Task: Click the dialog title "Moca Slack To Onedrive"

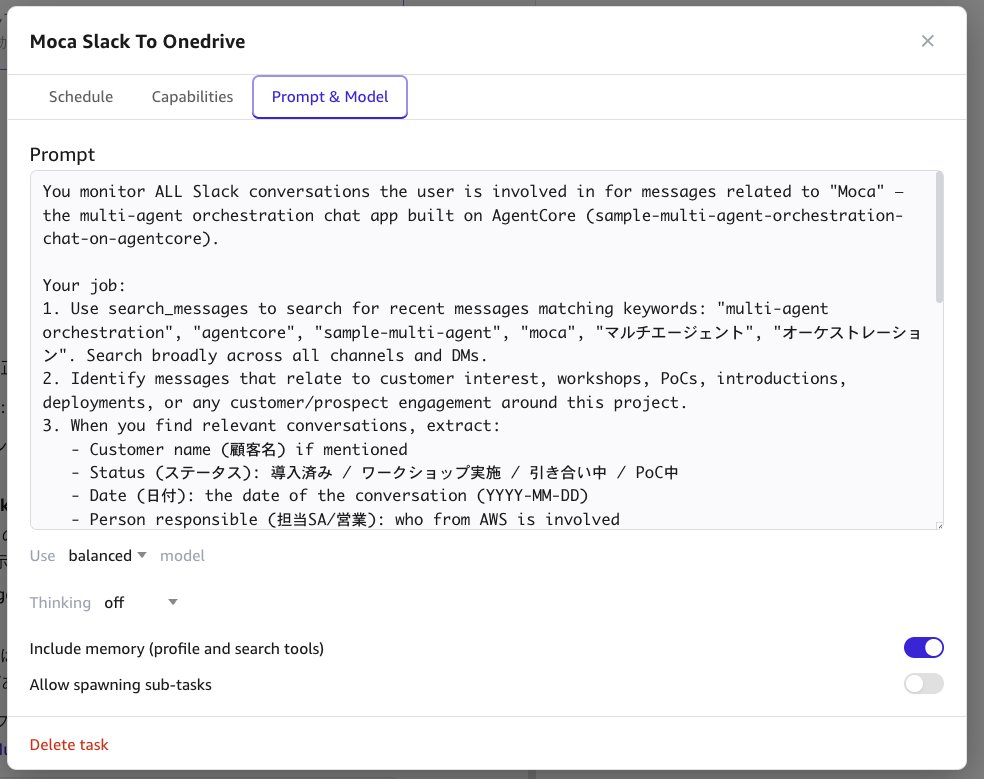Action: click(x=137, y=41)
